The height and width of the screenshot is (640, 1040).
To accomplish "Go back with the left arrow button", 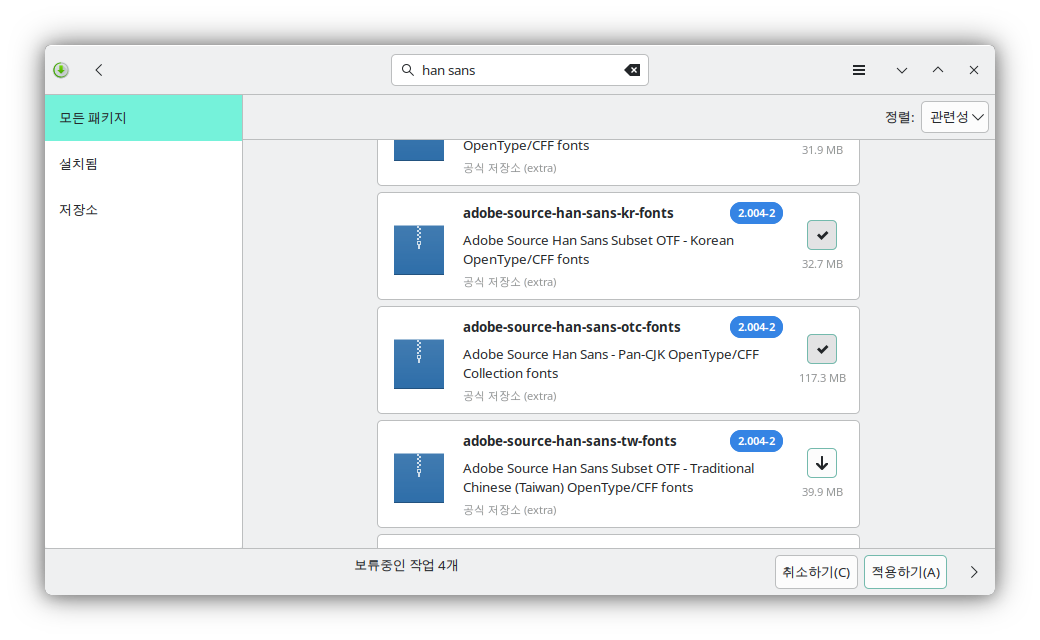I will [x=99, y=70].
